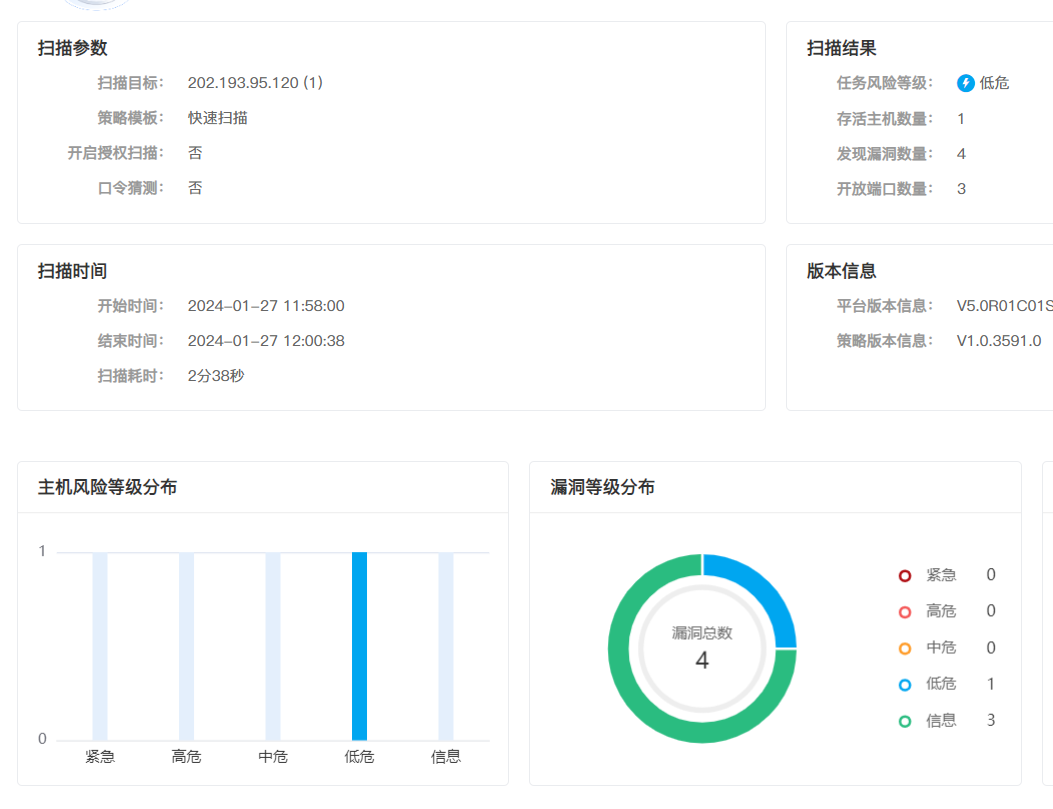Click the 主机风险等级分布 panel title
1053x809 pixels.
pyautogui.click(x=107, y=487)
